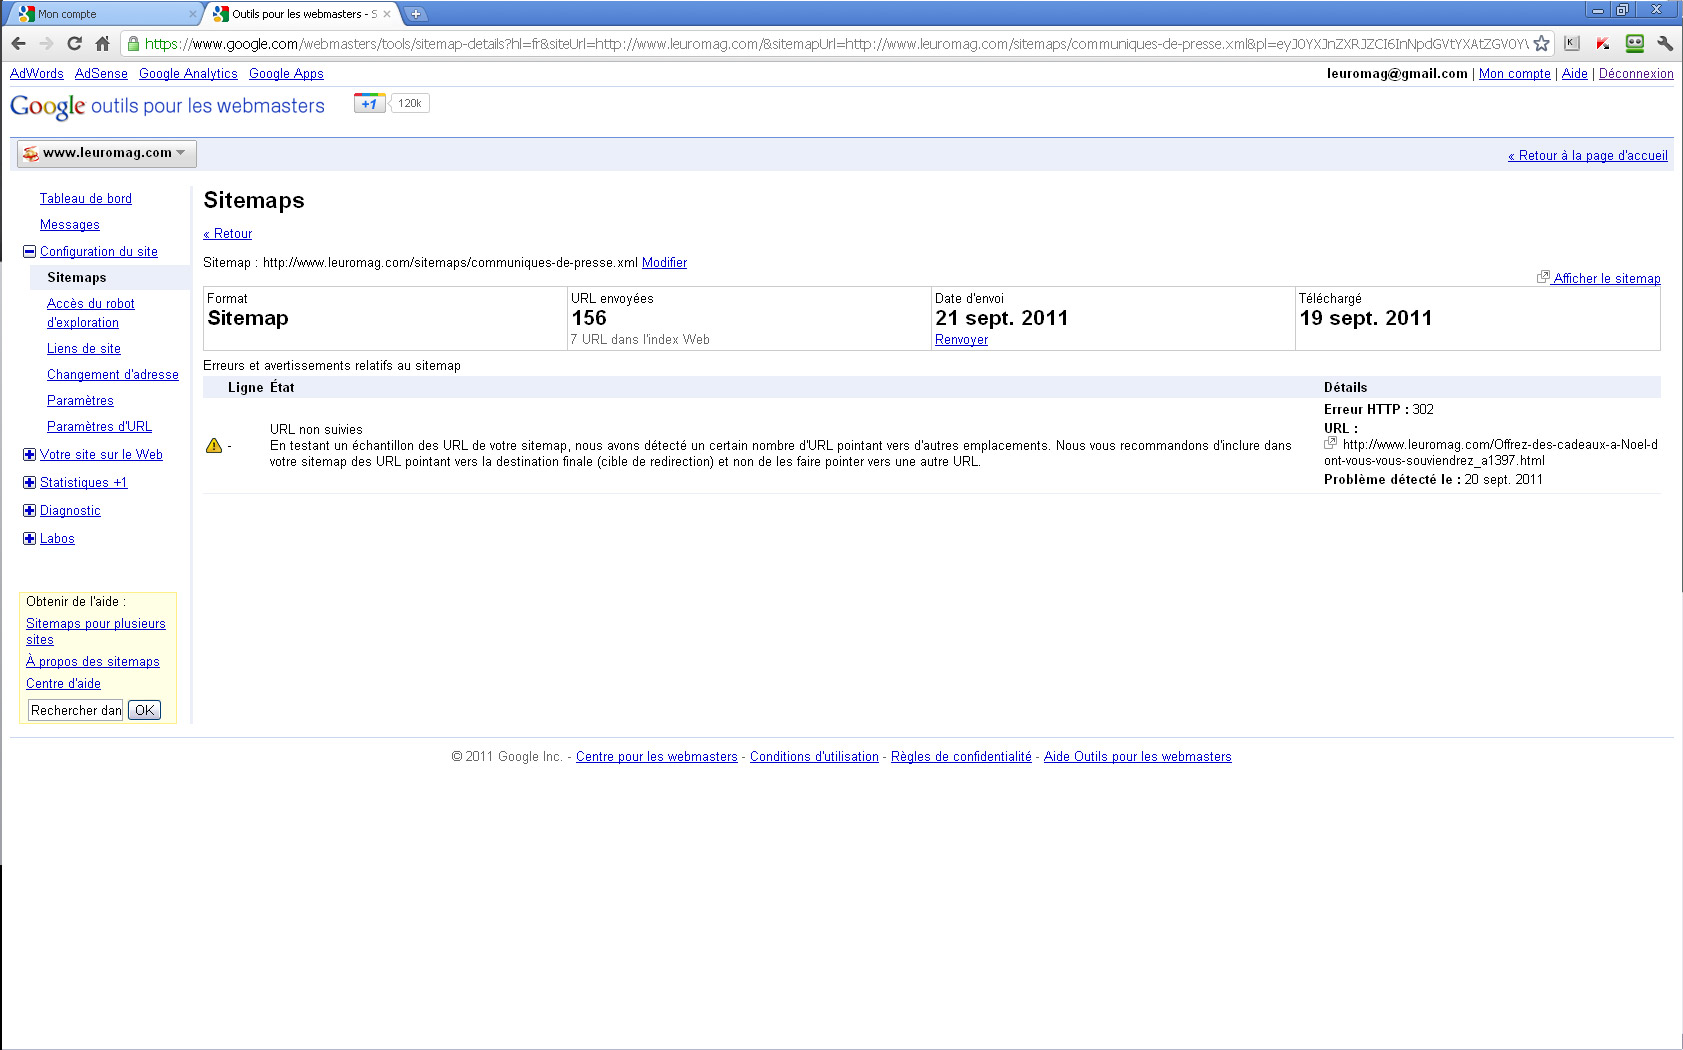Image resolution: width=1683 pixels, height=1050 pixels.
Task: Expand the Labos section
Action: click(x=29, y=539)
